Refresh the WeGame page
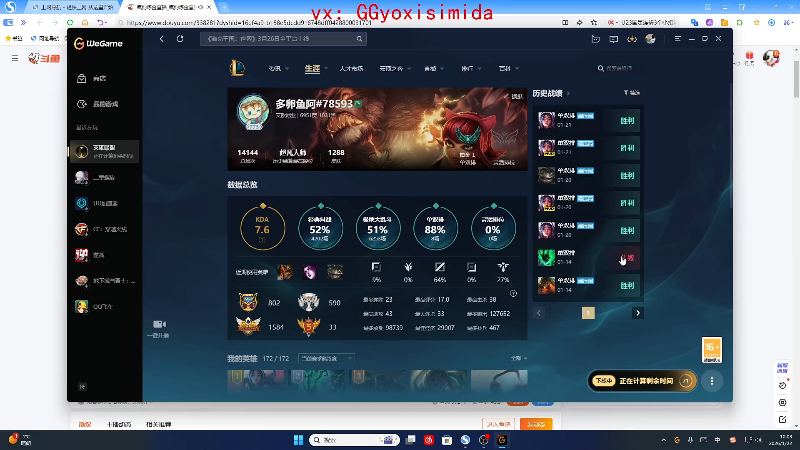 [180, 39]
